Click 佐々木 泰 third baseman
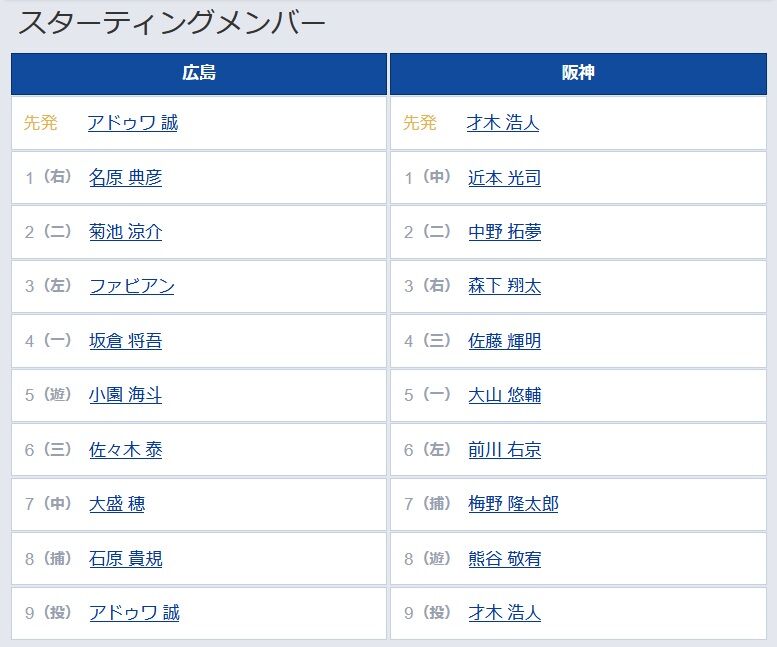Screen dimensions: 777x647 pyautogui.click(x=125, y=450)
